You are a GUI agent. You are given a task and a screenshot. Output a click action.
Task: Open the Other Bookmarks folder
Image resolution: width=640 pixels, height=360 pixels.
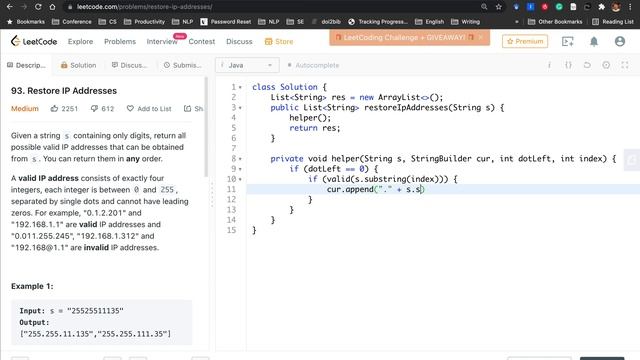coord(555,22)
